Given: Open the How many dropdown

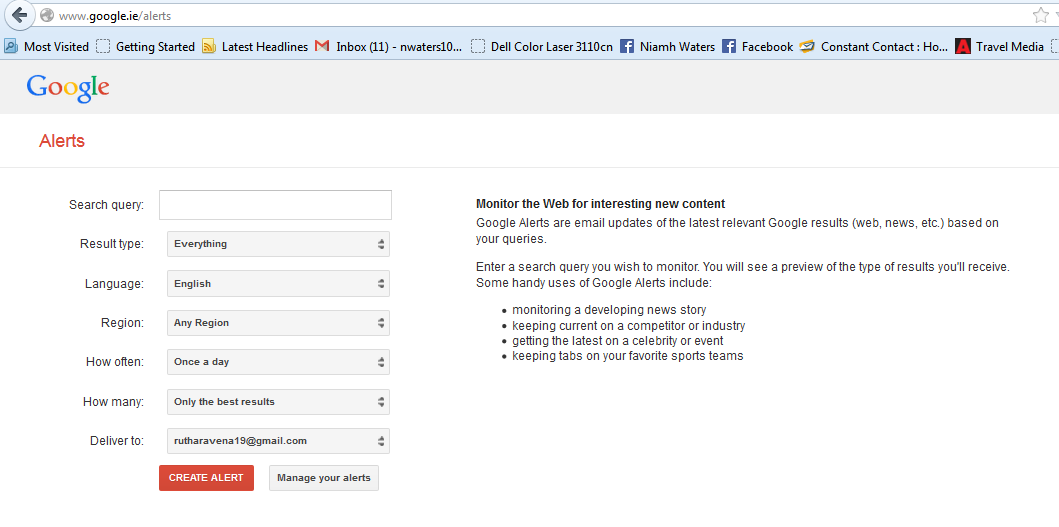Looking at the screenshot, I should click(x=278, y=402).
